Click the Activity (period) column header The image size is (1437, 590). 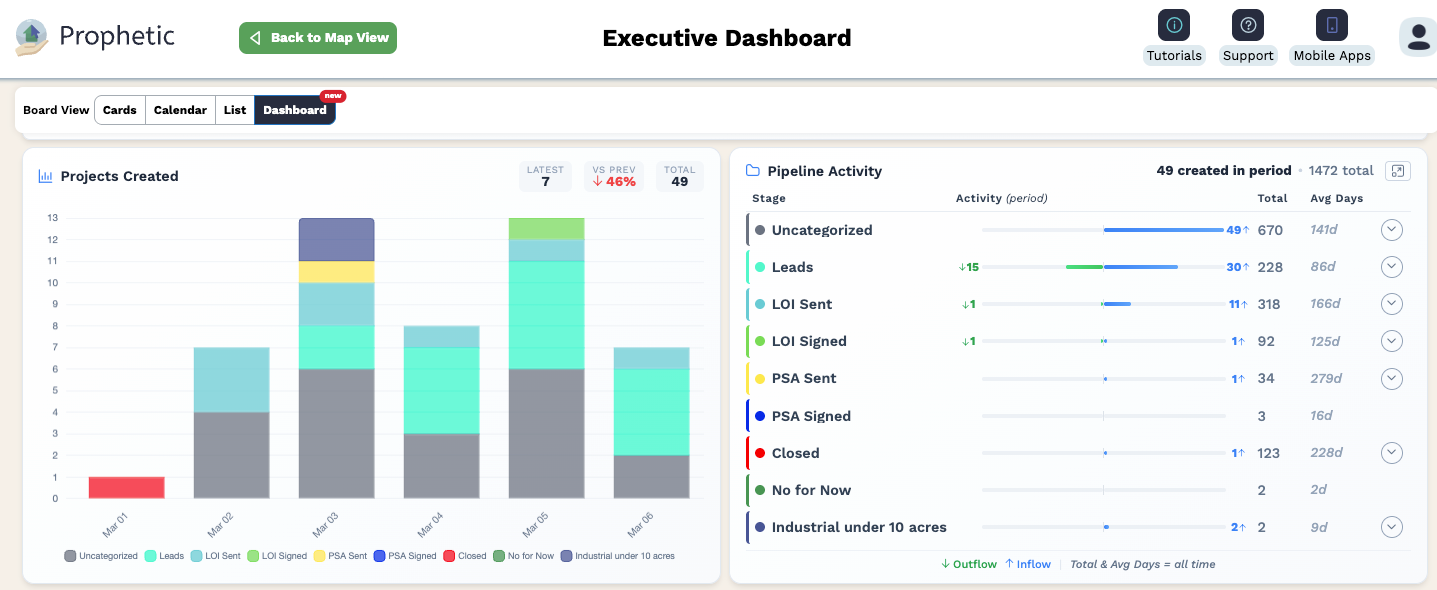[x=1001, y=198]
